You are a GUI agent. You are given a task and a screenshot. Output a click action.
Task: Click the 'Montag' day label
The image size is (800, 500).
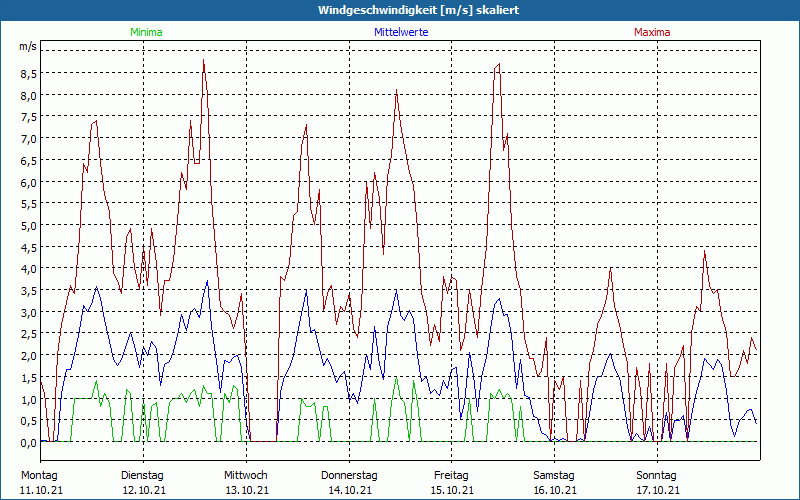39,476
